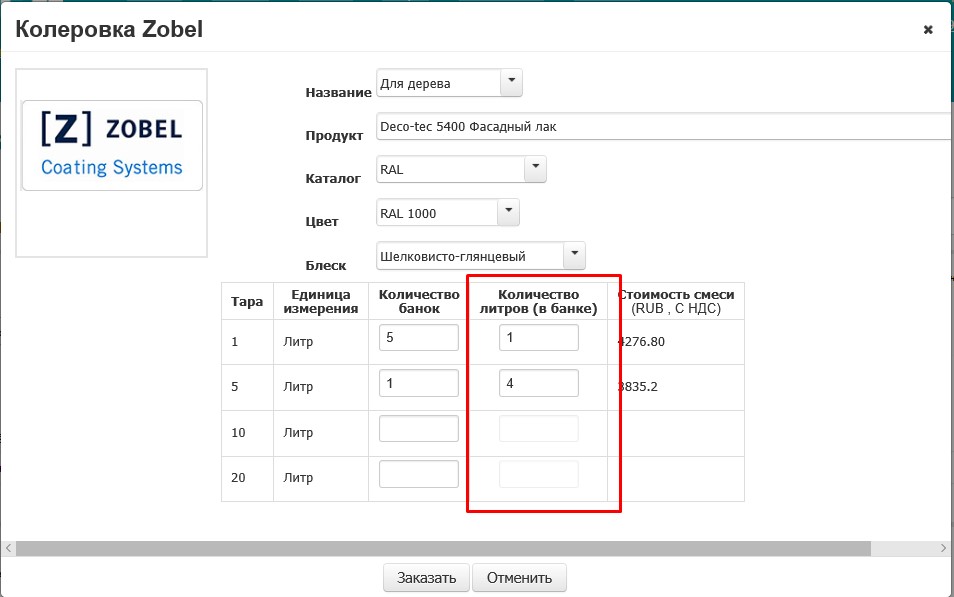Click litres-per-can field in tare 1 row
The width and height of the screenshot is (954, 597).
coord(538,338)
